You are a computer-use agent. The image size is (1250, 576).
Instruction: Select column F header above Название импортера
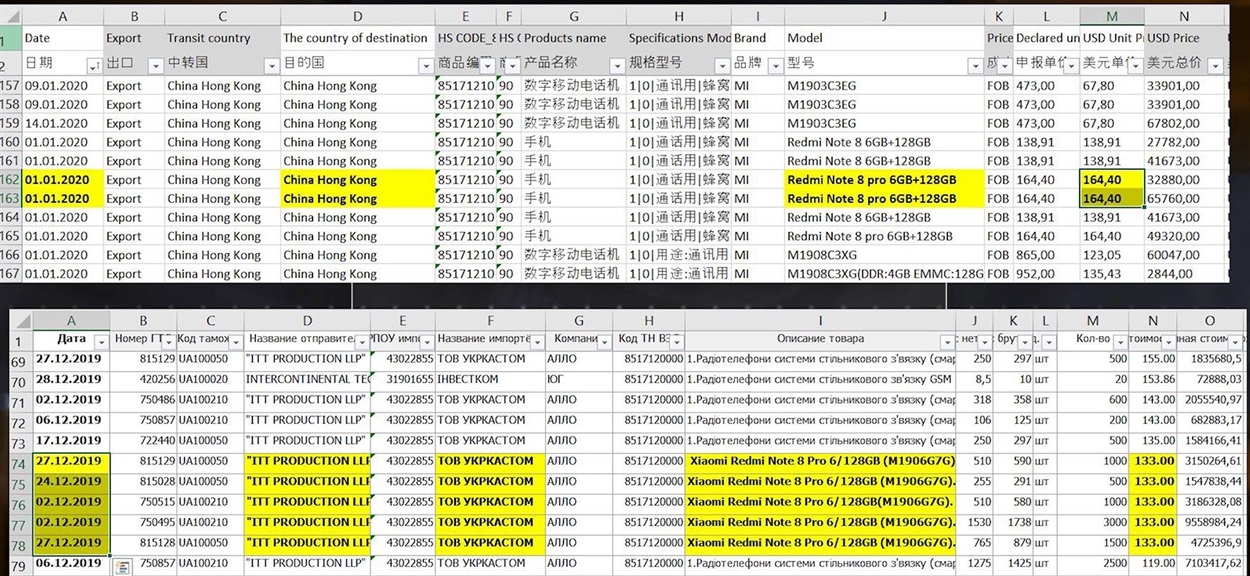tap(491, 320)
